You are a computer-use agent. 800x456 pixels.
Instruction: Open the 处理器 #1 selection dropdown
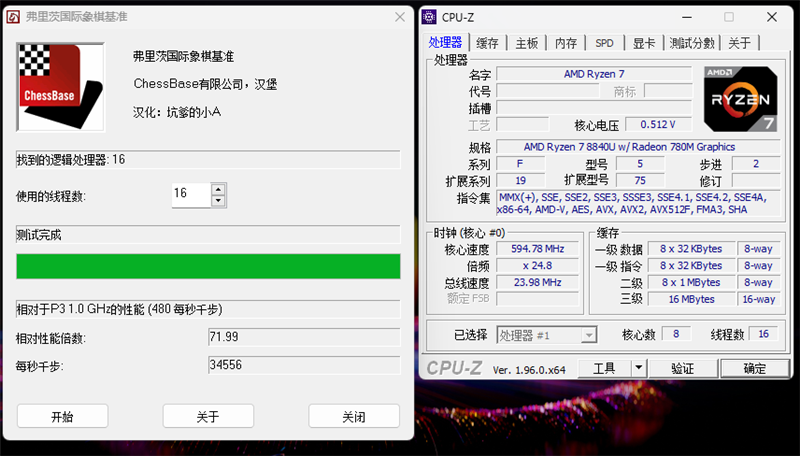546,335
